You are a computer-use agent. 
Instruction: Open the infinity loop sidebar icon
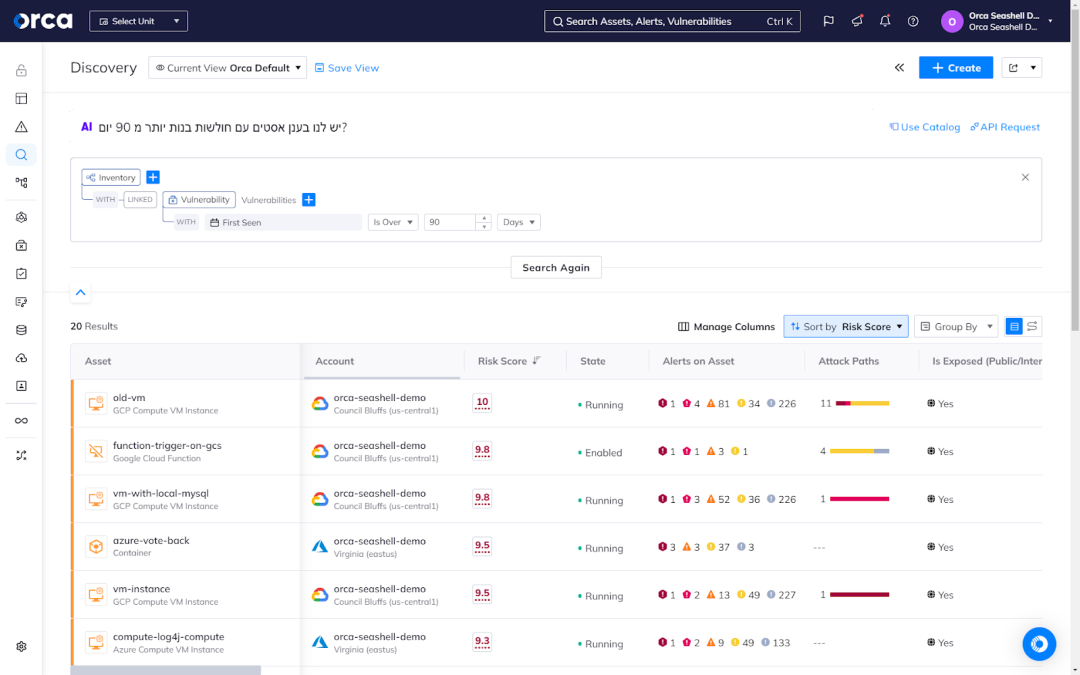21,421
